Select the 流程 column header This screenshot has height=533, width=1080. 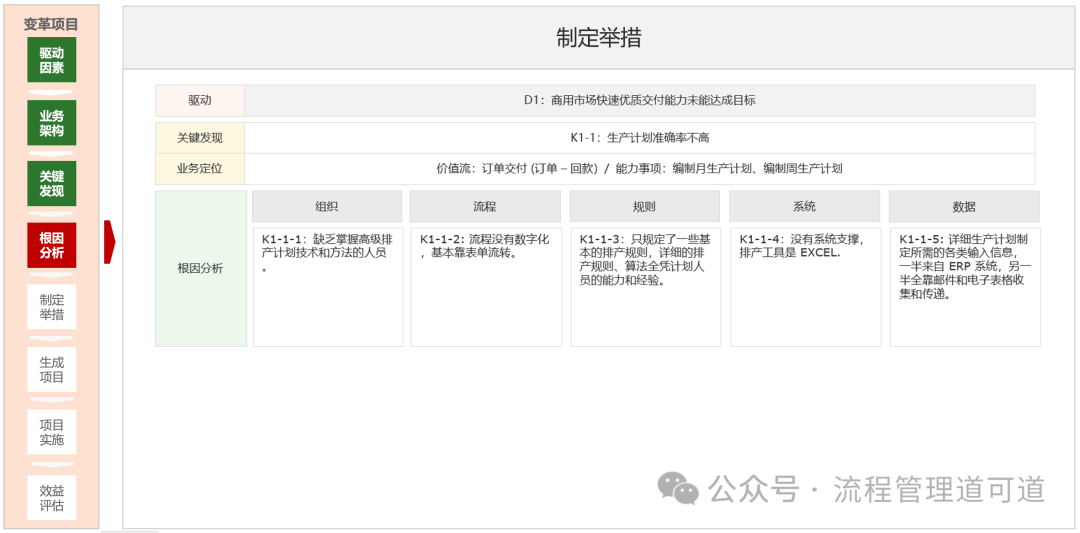pyautogui.click(x=485, y=207)
